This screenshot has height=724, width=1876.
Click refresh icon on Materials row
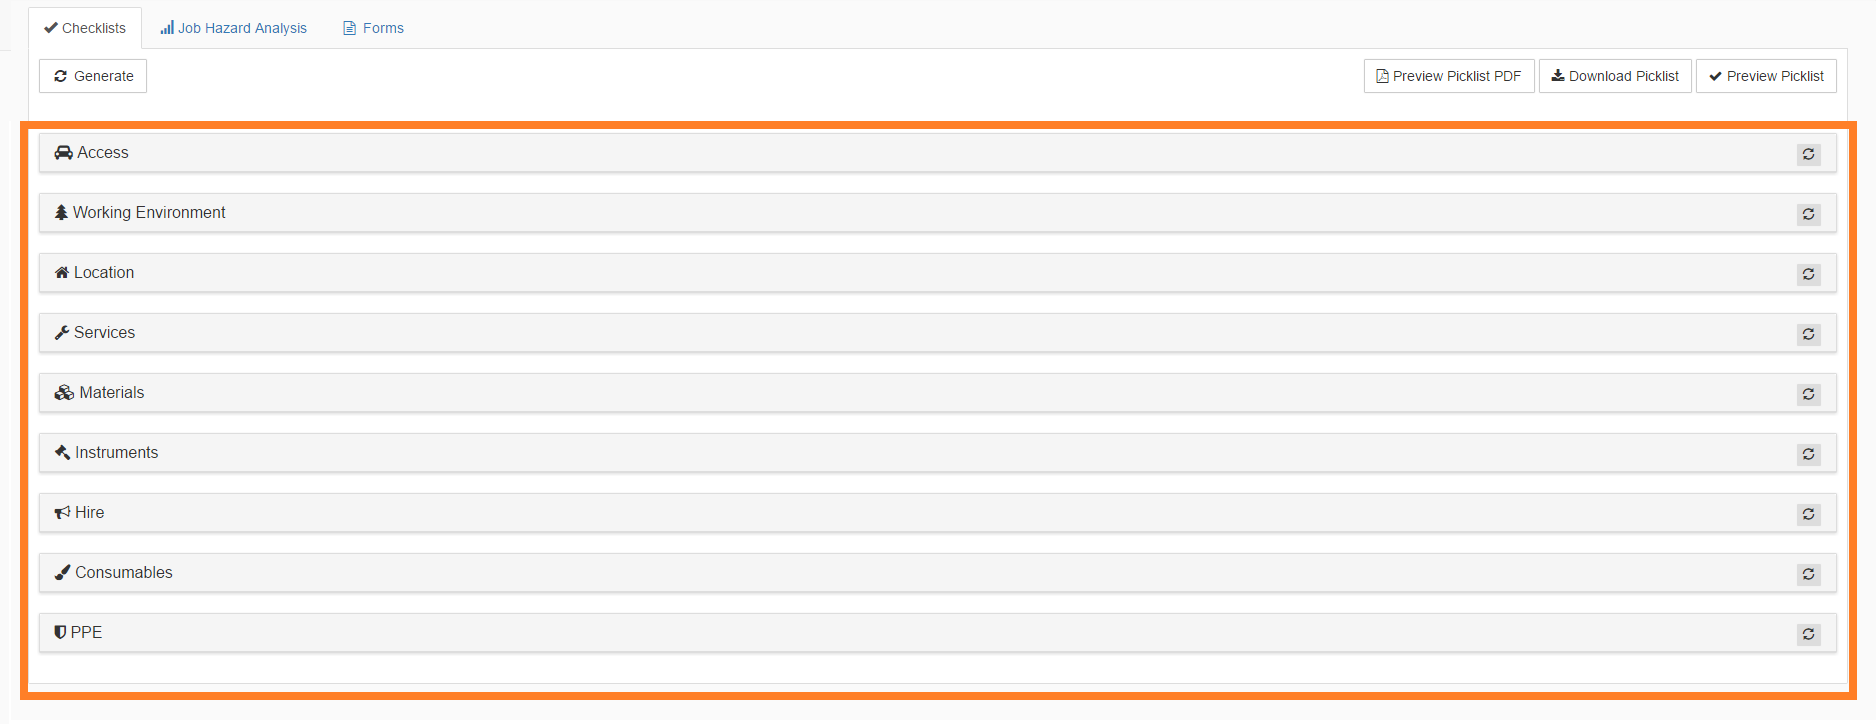tap(1808, 394)
